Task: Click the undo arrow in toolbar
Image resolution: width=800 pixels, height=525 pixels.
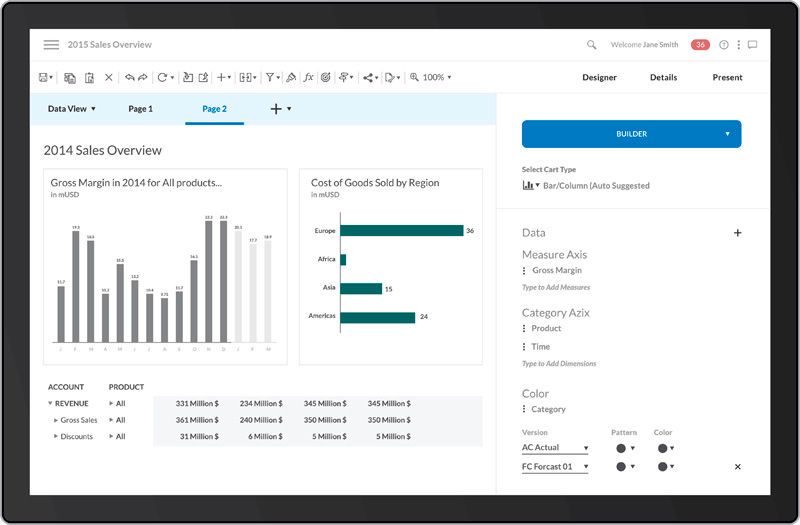Action: 130,77
